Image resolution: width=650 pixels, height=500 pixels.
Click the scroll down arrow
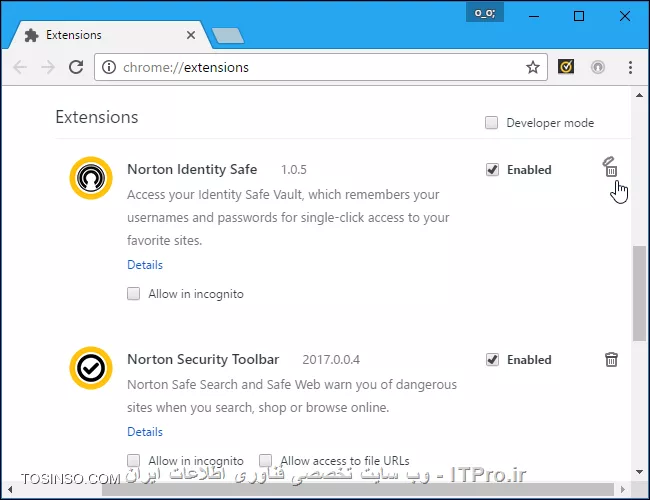pos(639,472)
